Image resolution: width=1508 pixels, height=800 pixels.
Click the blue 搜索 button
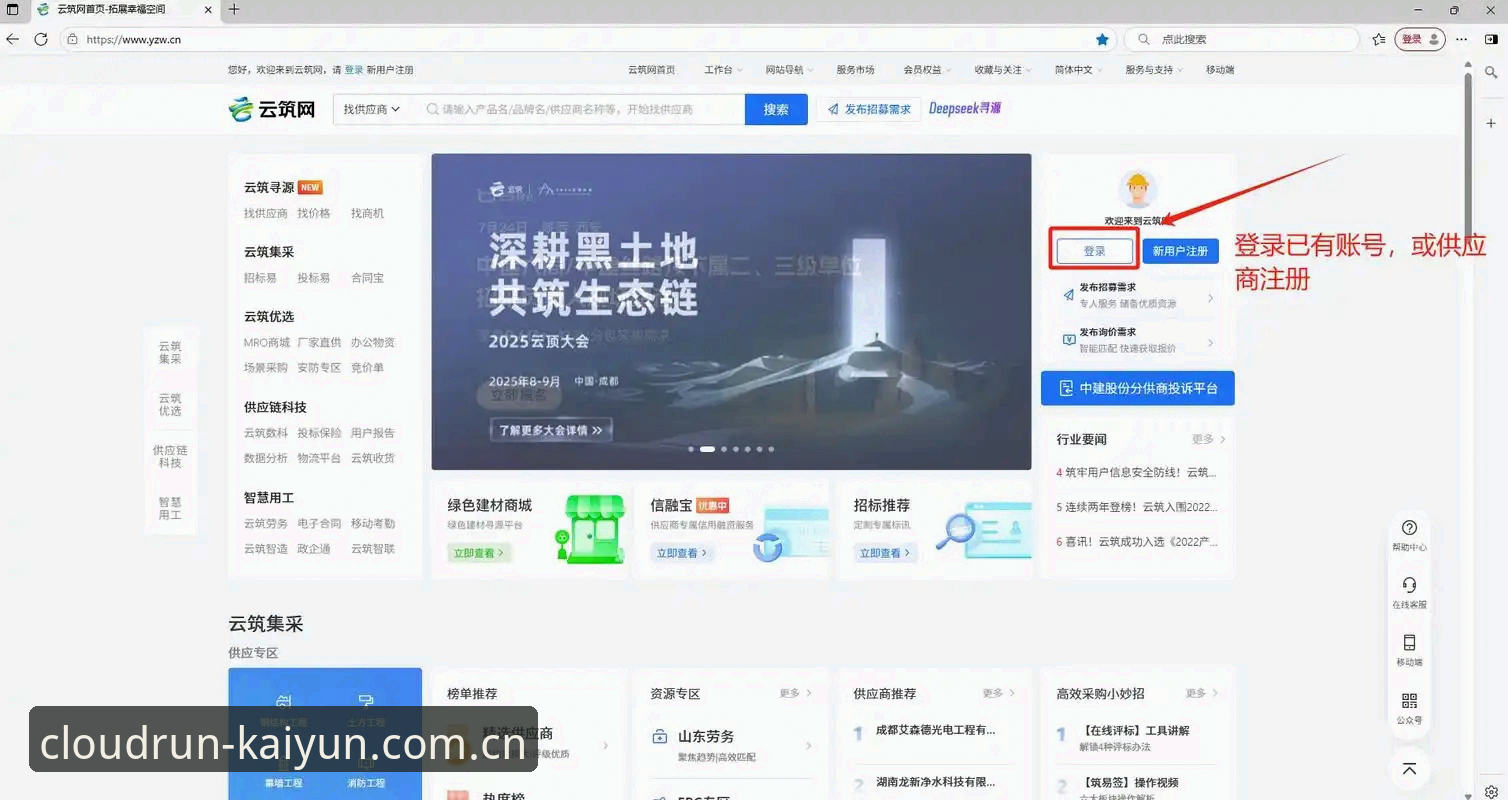(776, 109)
